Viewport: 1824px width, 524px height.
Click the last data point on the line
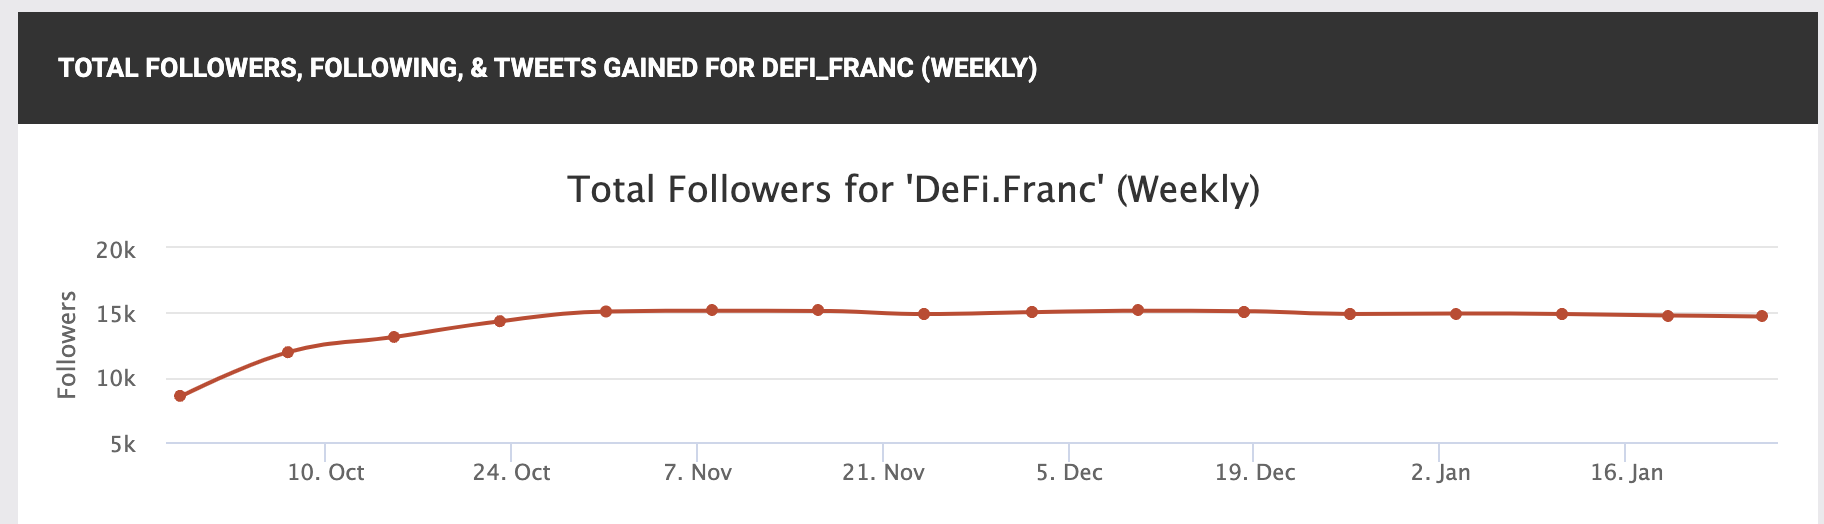point(1762,316)
